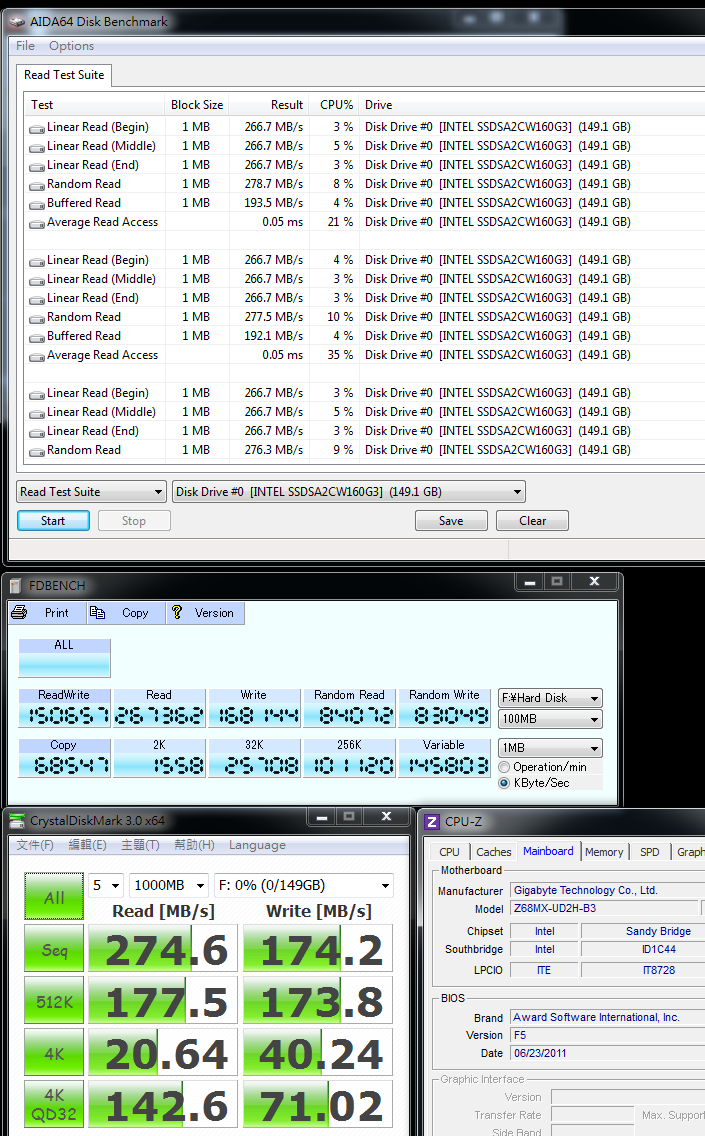Click the Seq read 274.6 result
This screenshot has height=1136, width=705.
[x=163, y=948]
